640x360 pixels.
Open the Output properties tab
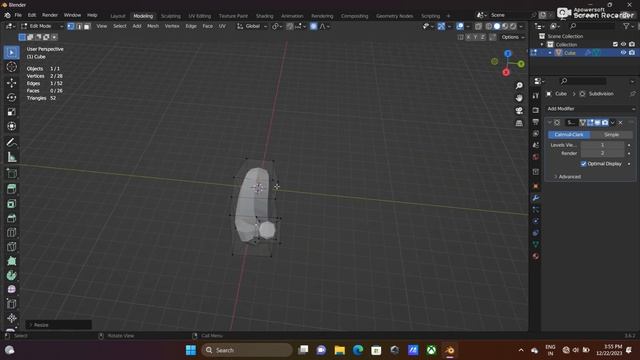pyautogui.click(x=536, y=122)
